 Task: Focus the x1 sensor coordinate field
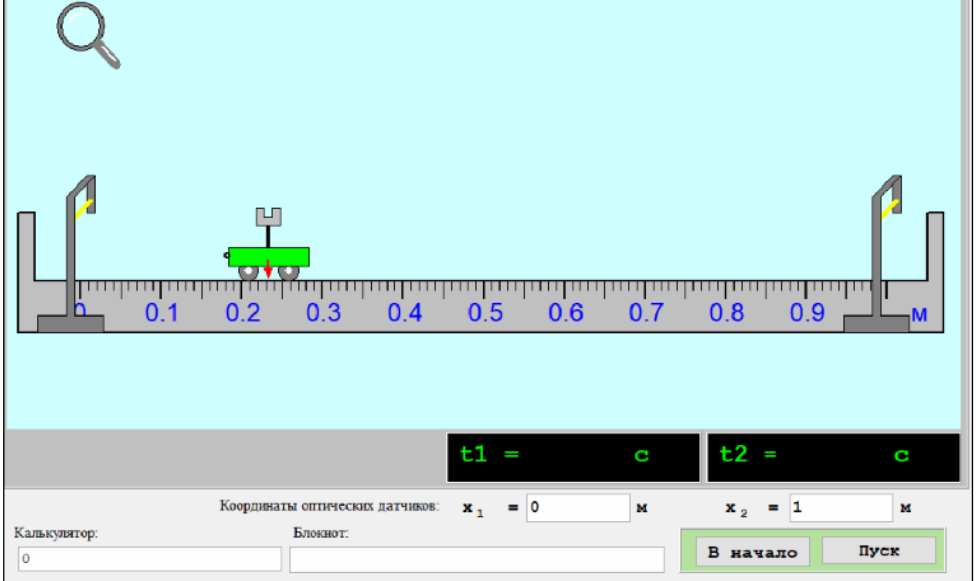pos(578,508)
